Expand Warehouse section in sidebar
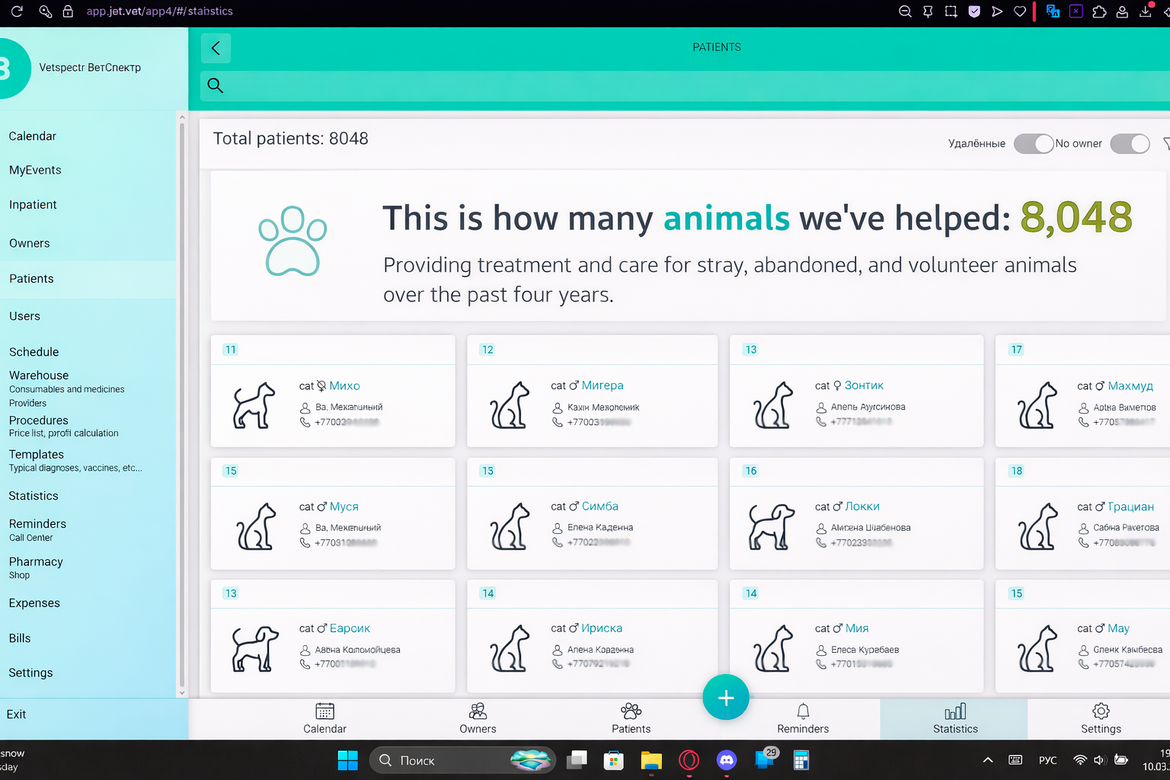Image resolution: width=1170 pixels, height=780 pixels. point(39,376)
